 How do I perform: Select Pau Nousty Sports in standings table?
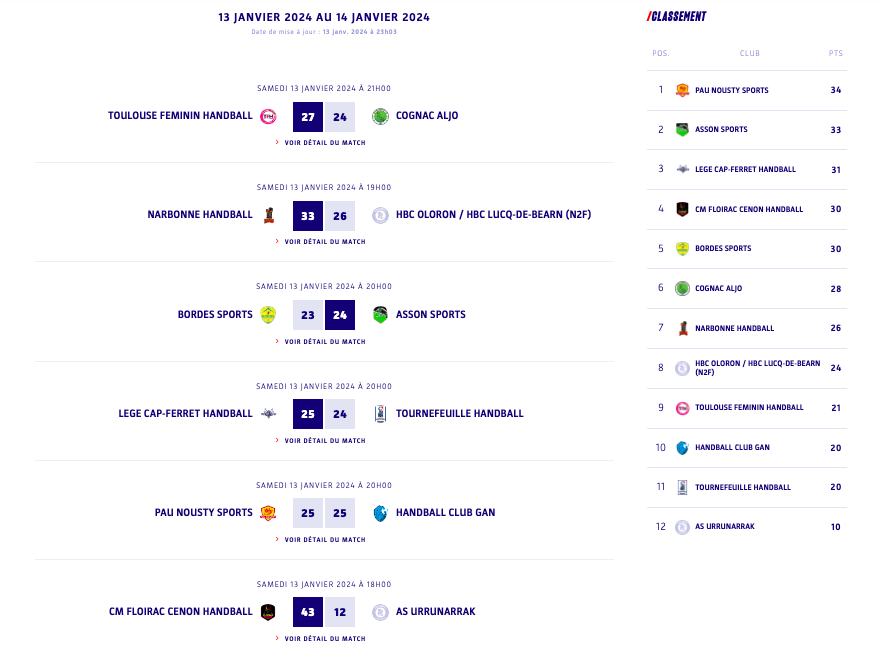click(732, 90)
